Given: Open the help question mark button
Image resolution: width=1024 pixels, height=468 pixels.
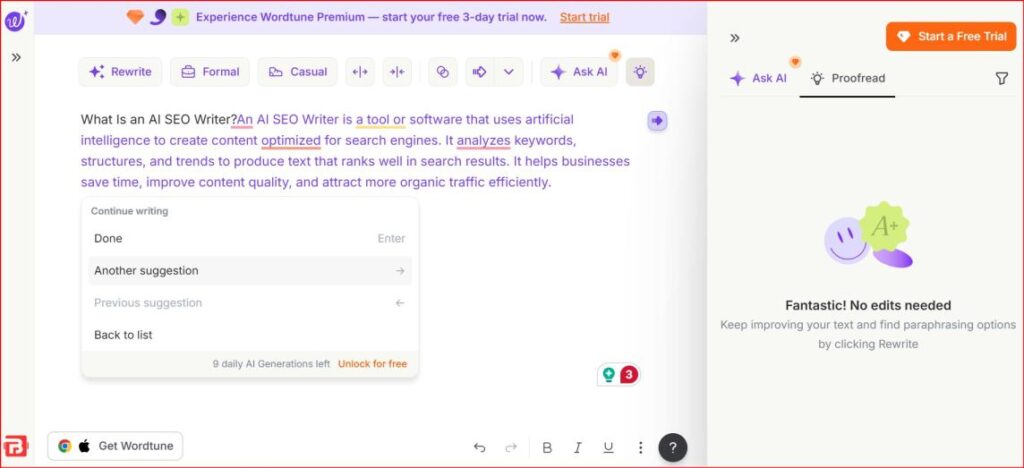Looking at the screenshot, I should 673,448.
